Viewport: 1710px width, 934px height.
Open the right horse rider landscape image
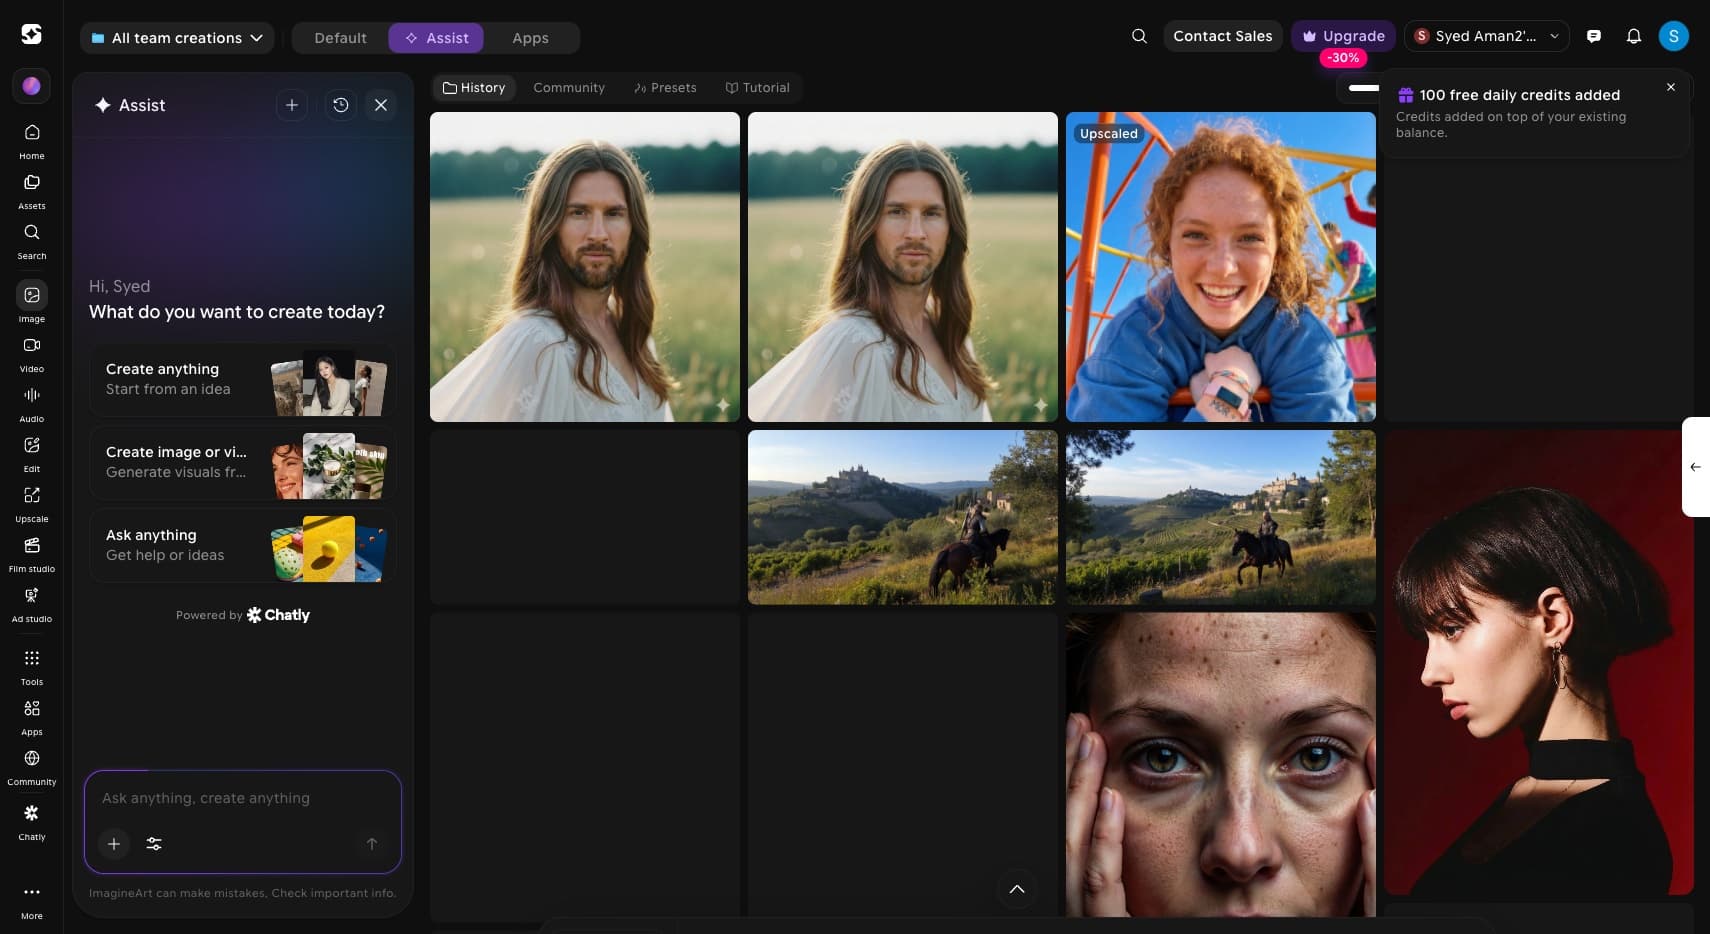pyautogui.click(x=1221, y=517)
